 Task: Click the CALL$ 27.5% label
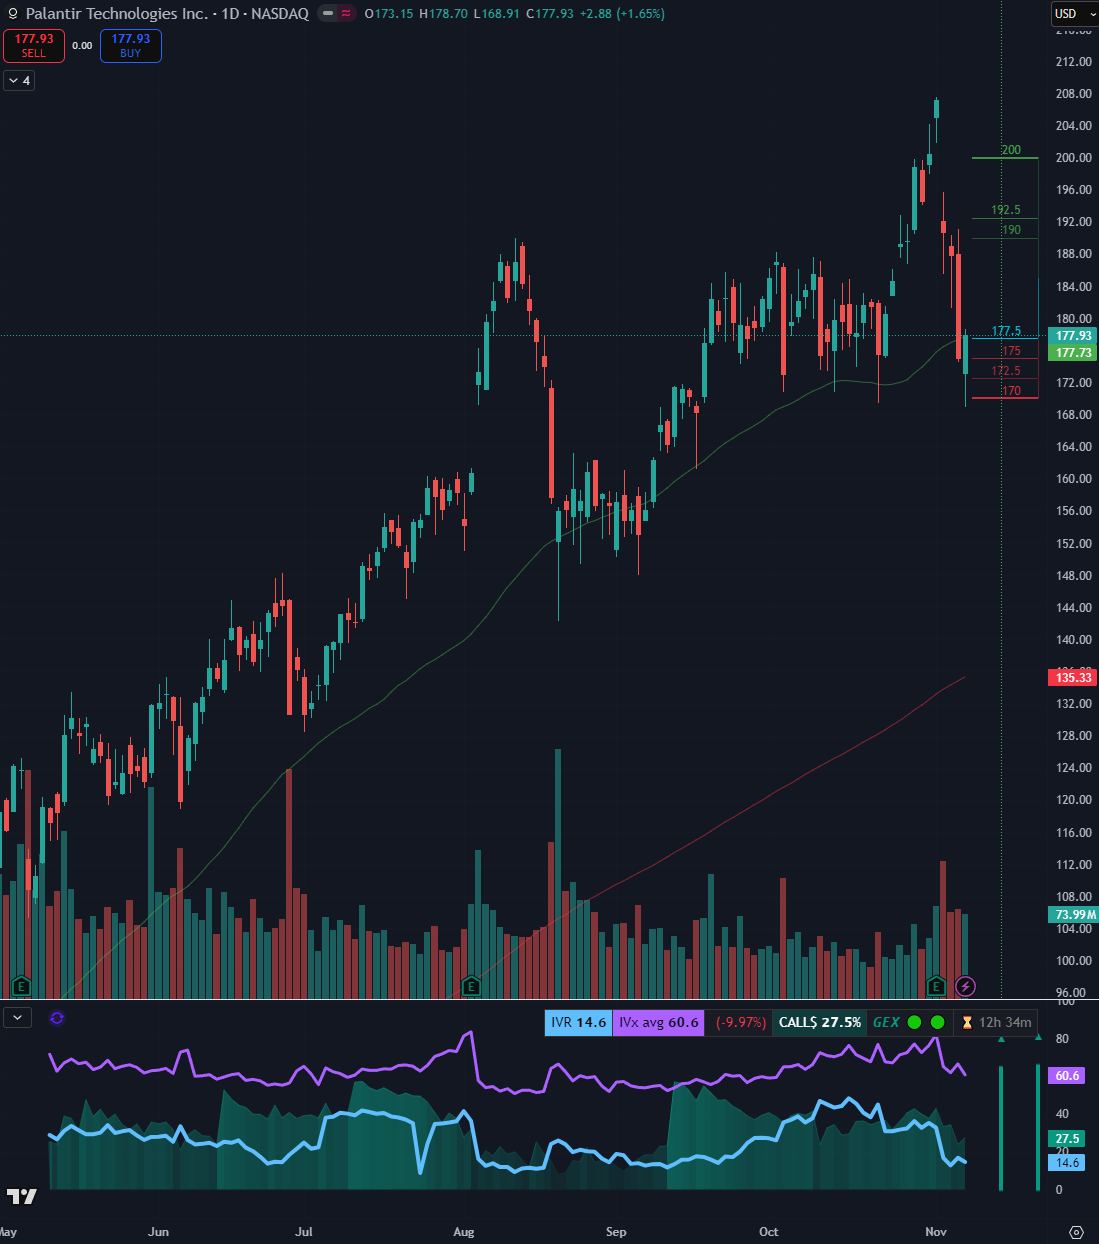(x=819, y=1022)
